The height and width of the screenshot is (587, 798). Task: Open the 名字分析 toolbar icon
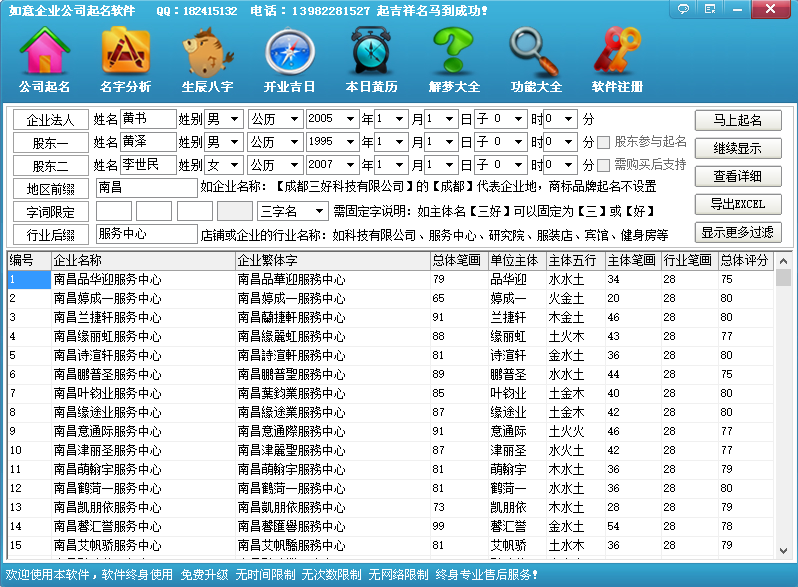pyautogui.click(x=125, y=59)
